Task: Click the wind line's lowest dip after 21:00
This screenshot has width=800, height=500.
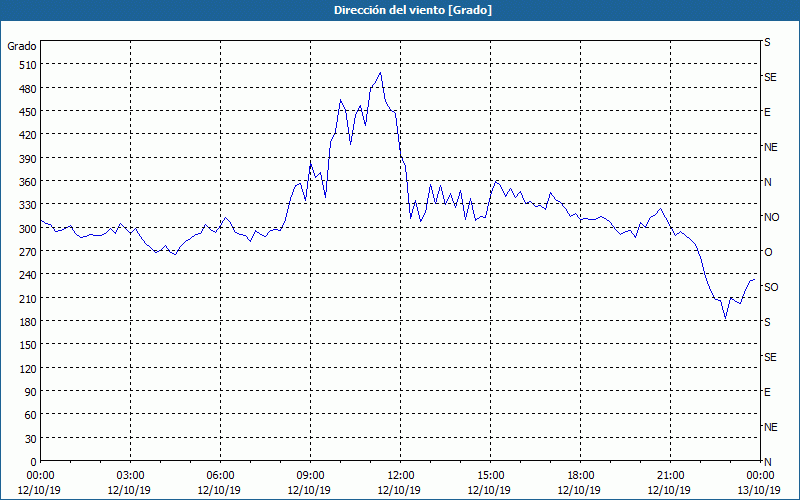Action: tap(726, 319)
